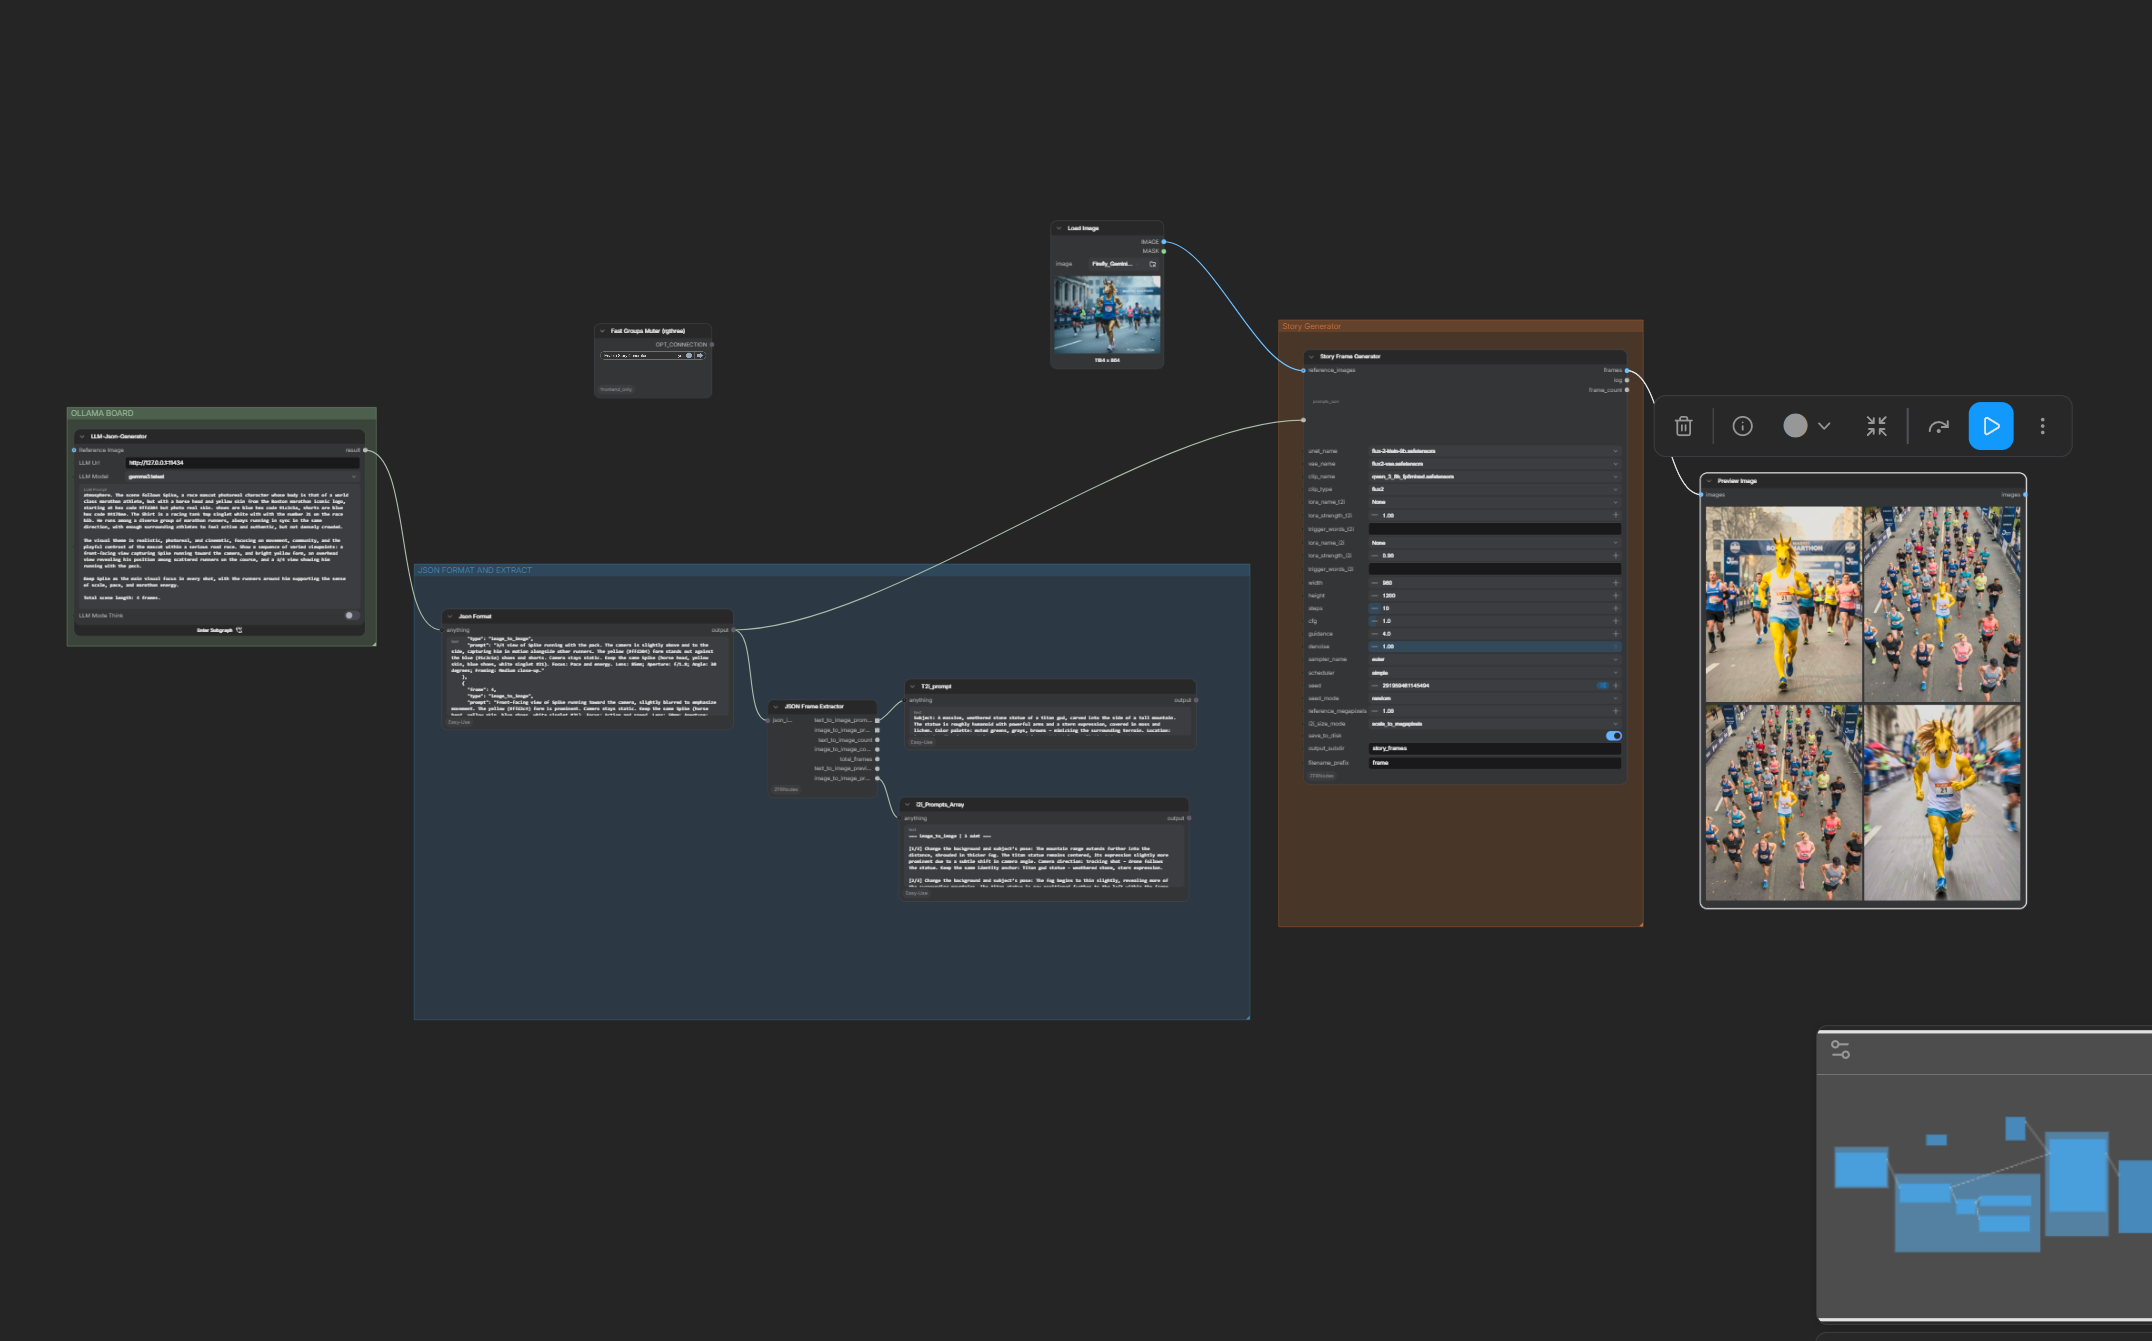Collapse the Load Image node
2152x1341 pixels.
(1059, 229)
